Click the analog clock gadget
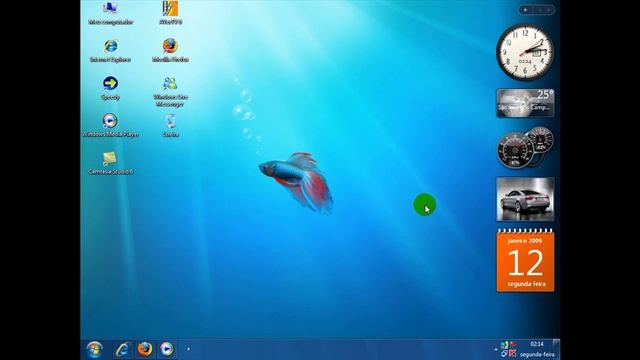 525,52
